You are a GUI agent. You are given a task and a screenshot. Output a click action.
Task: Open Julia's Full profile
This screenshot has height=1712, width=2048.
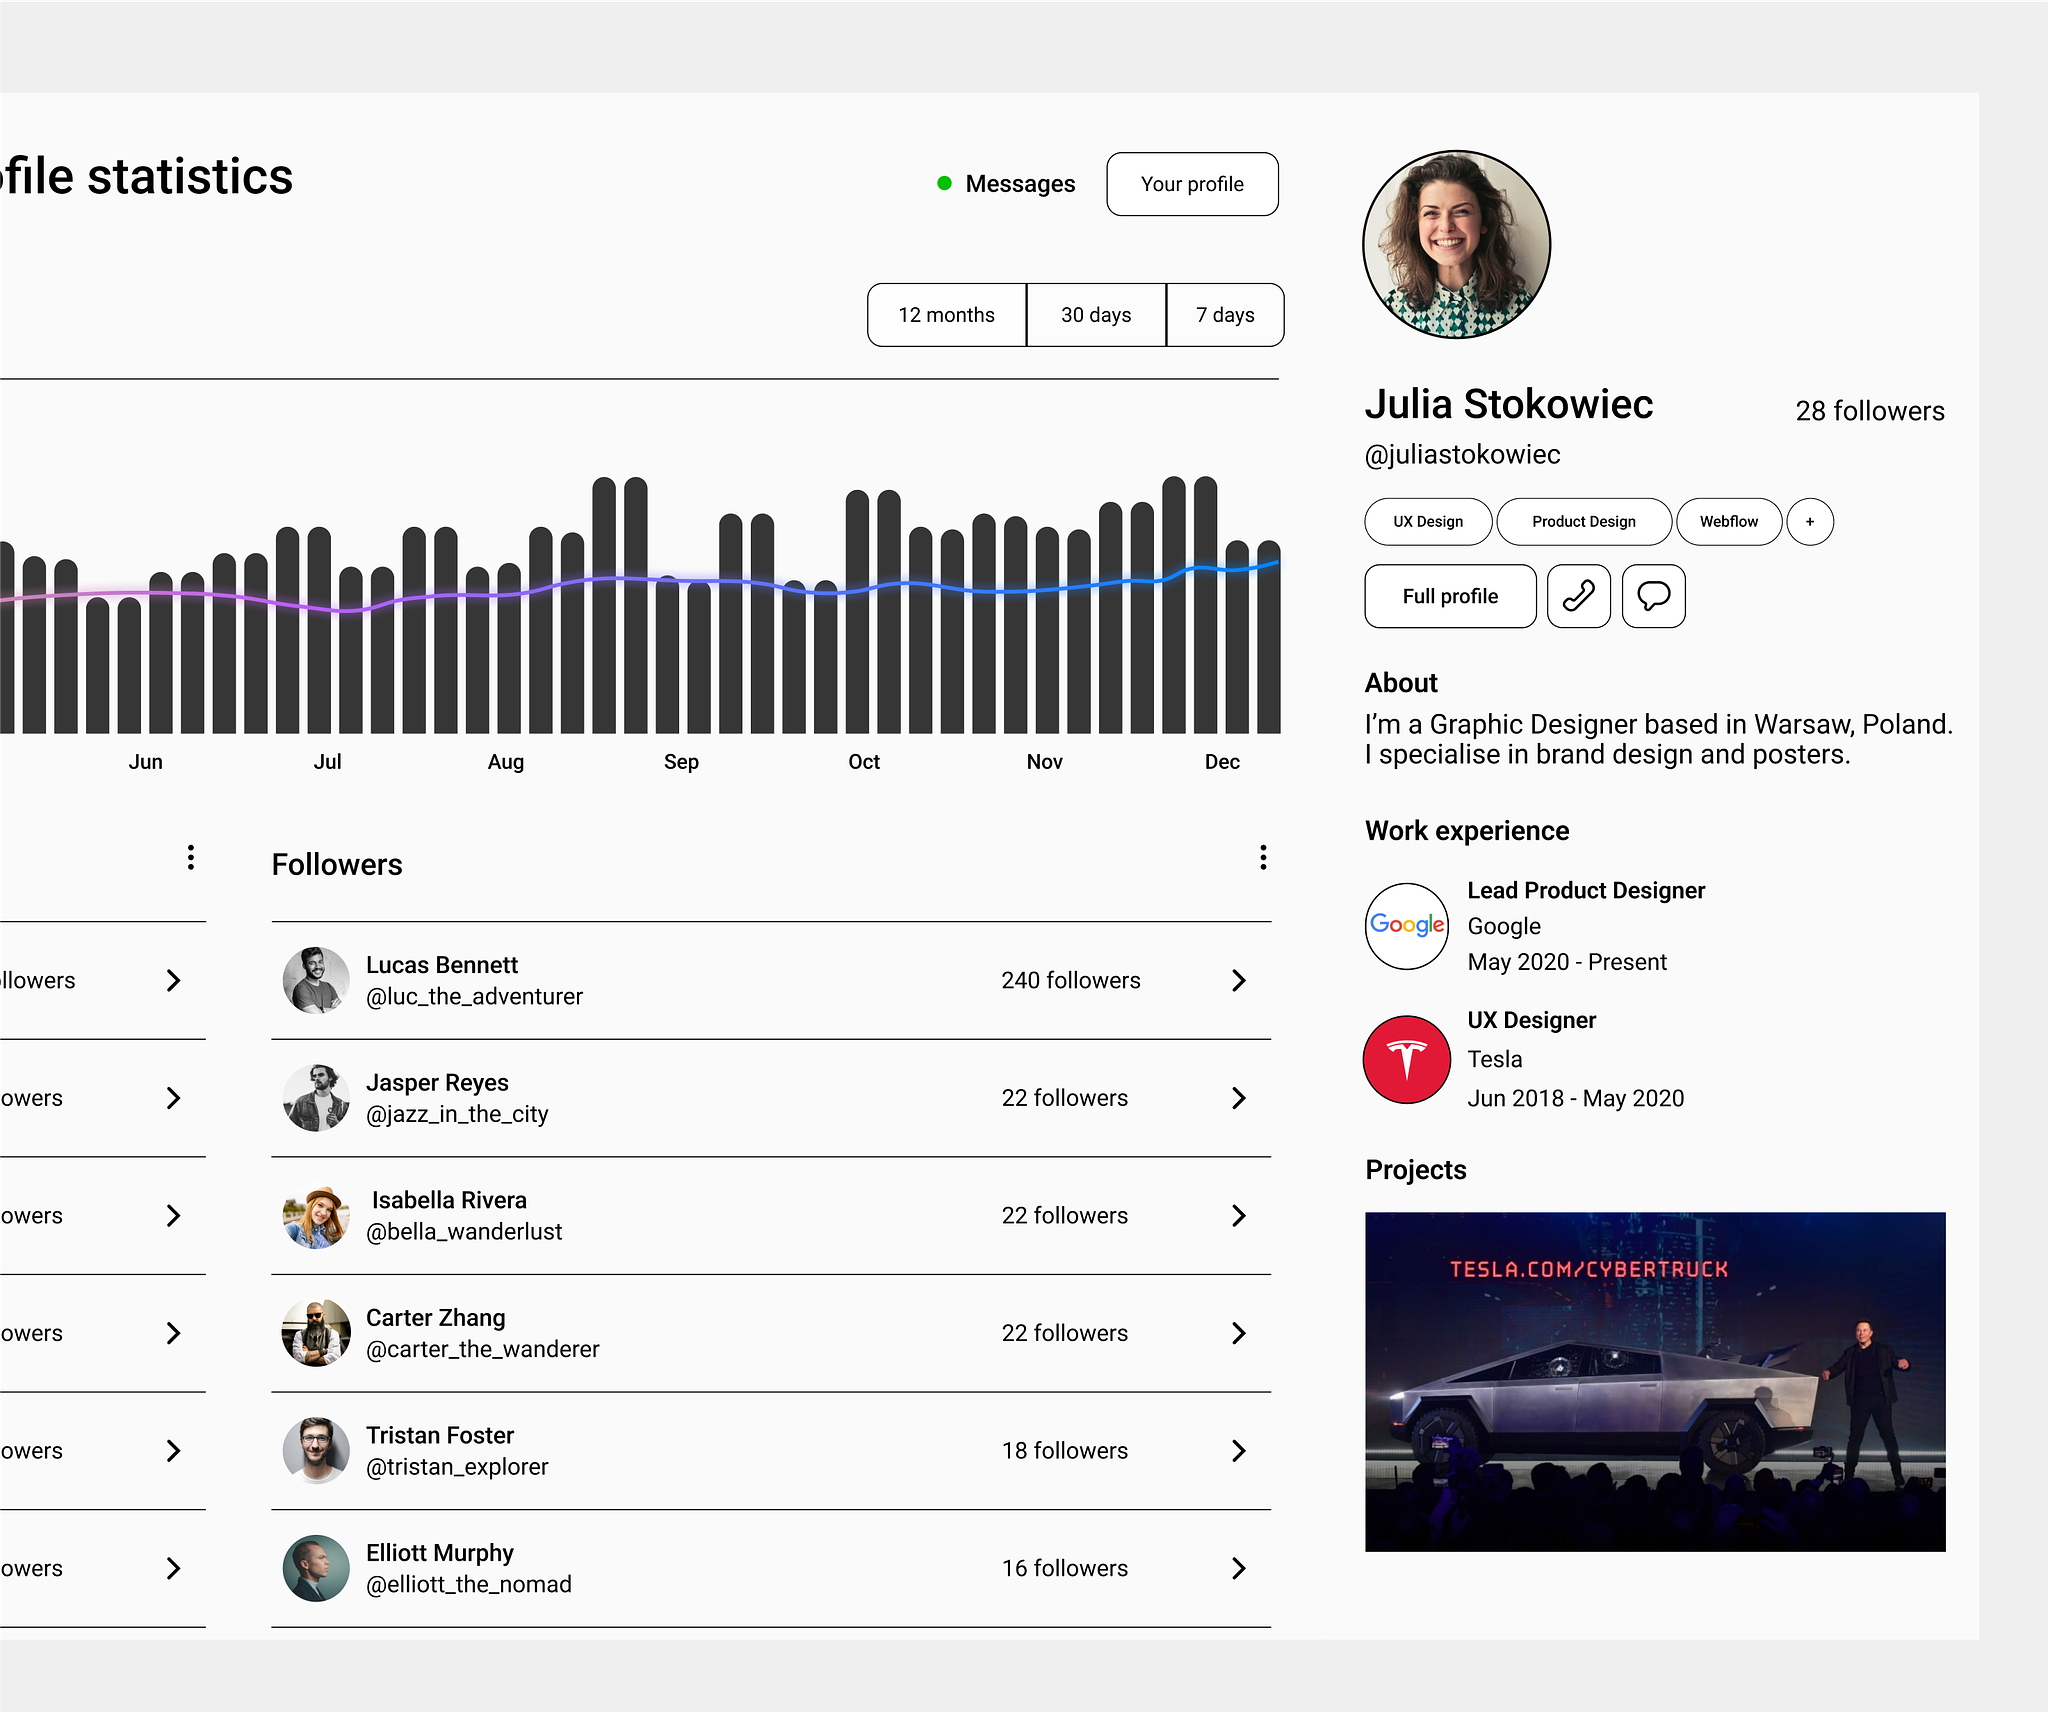[1450, 596]
